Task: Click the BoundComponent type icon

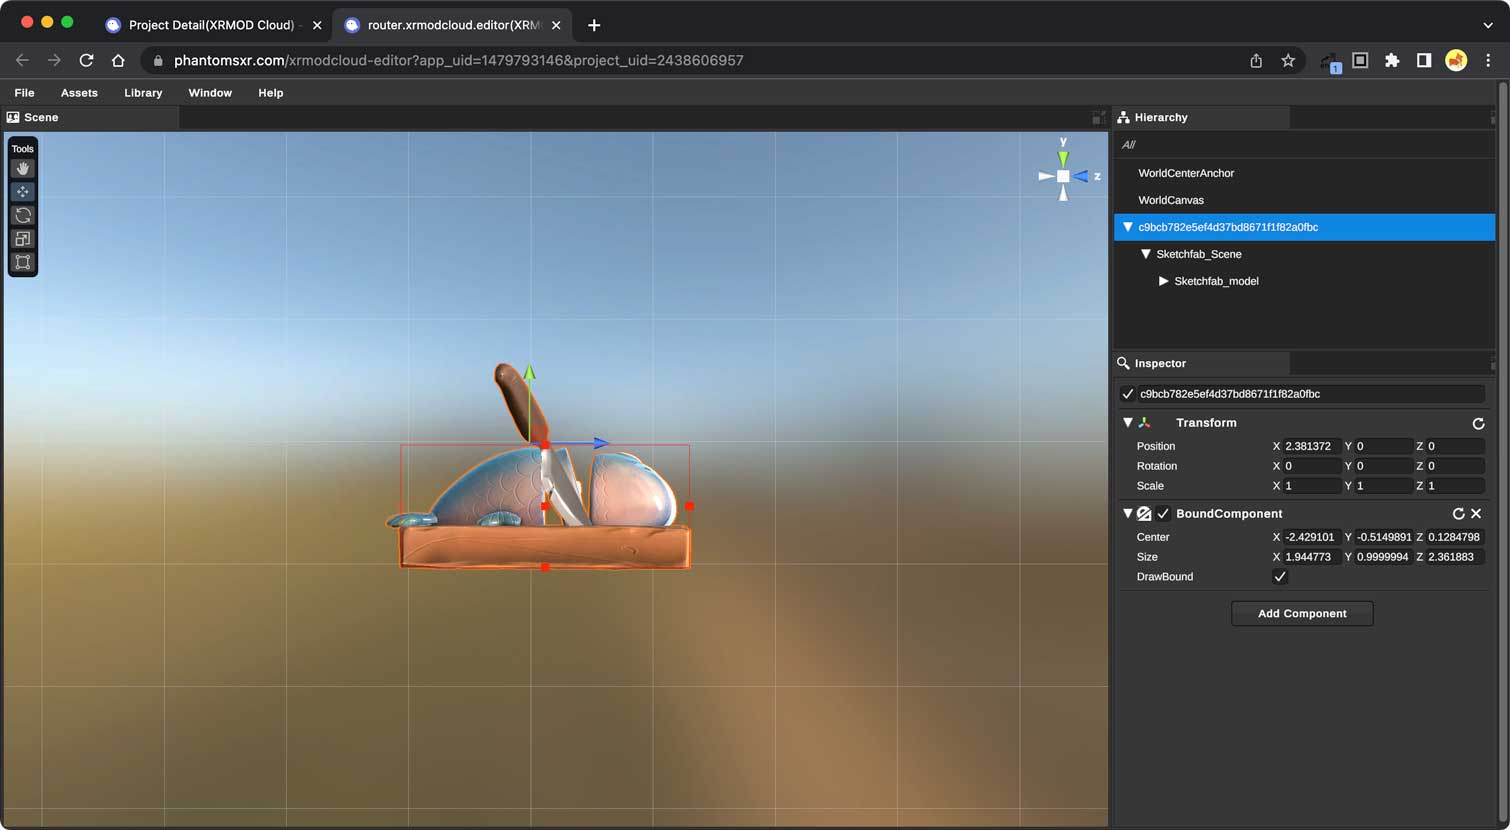Action: 1144,514
